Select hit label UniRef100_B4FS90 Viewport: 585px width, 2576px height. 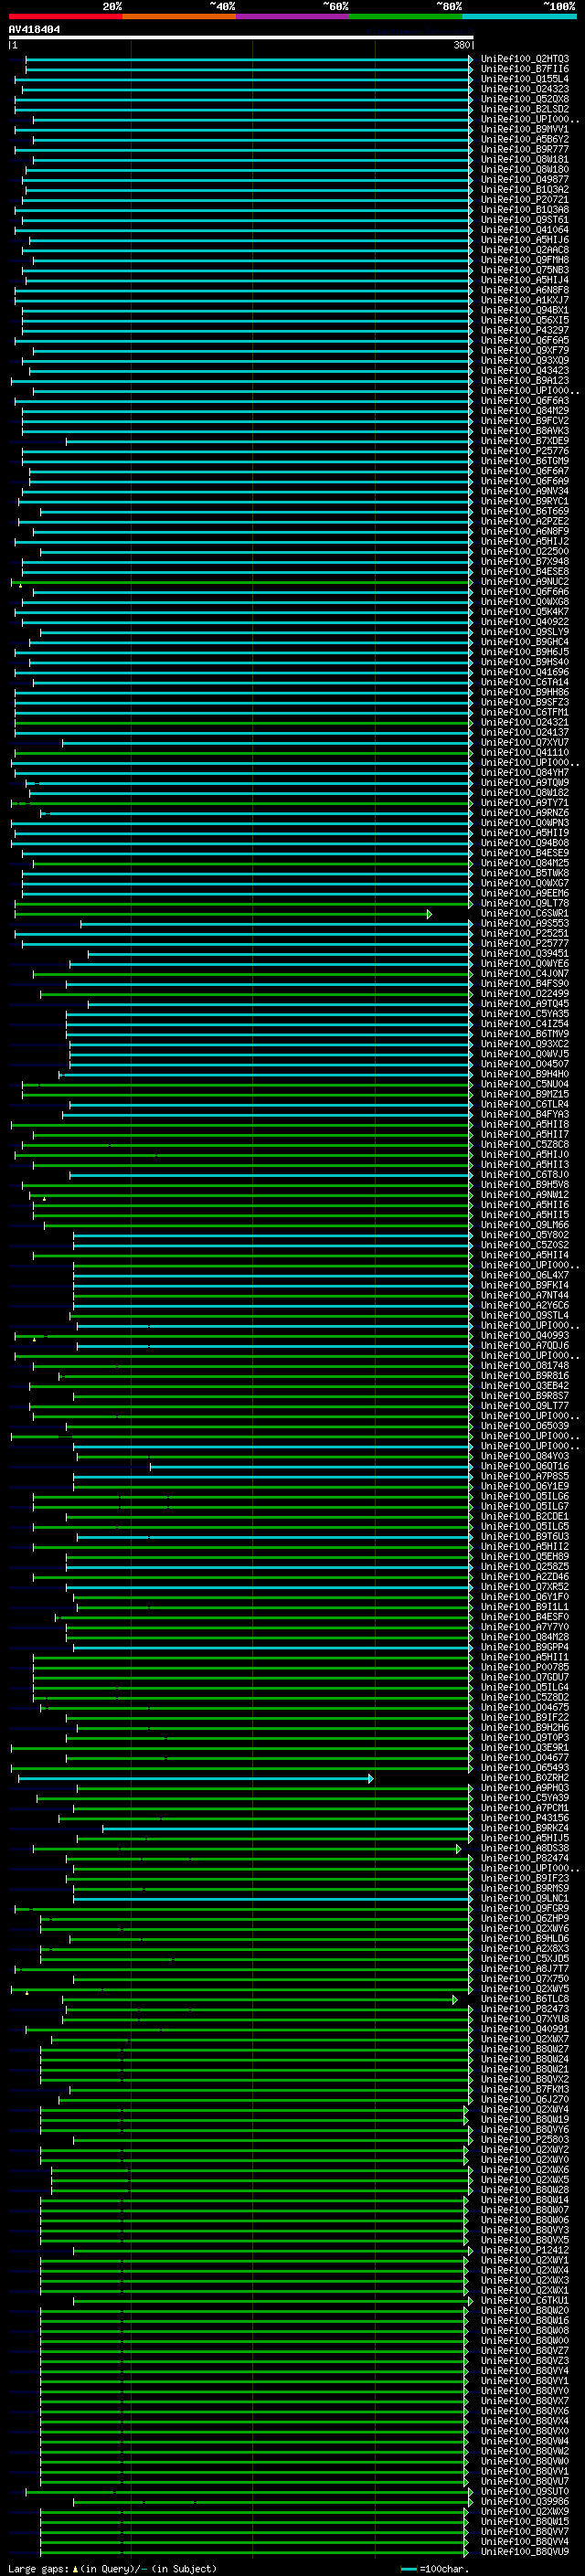[x=525, y=984]
